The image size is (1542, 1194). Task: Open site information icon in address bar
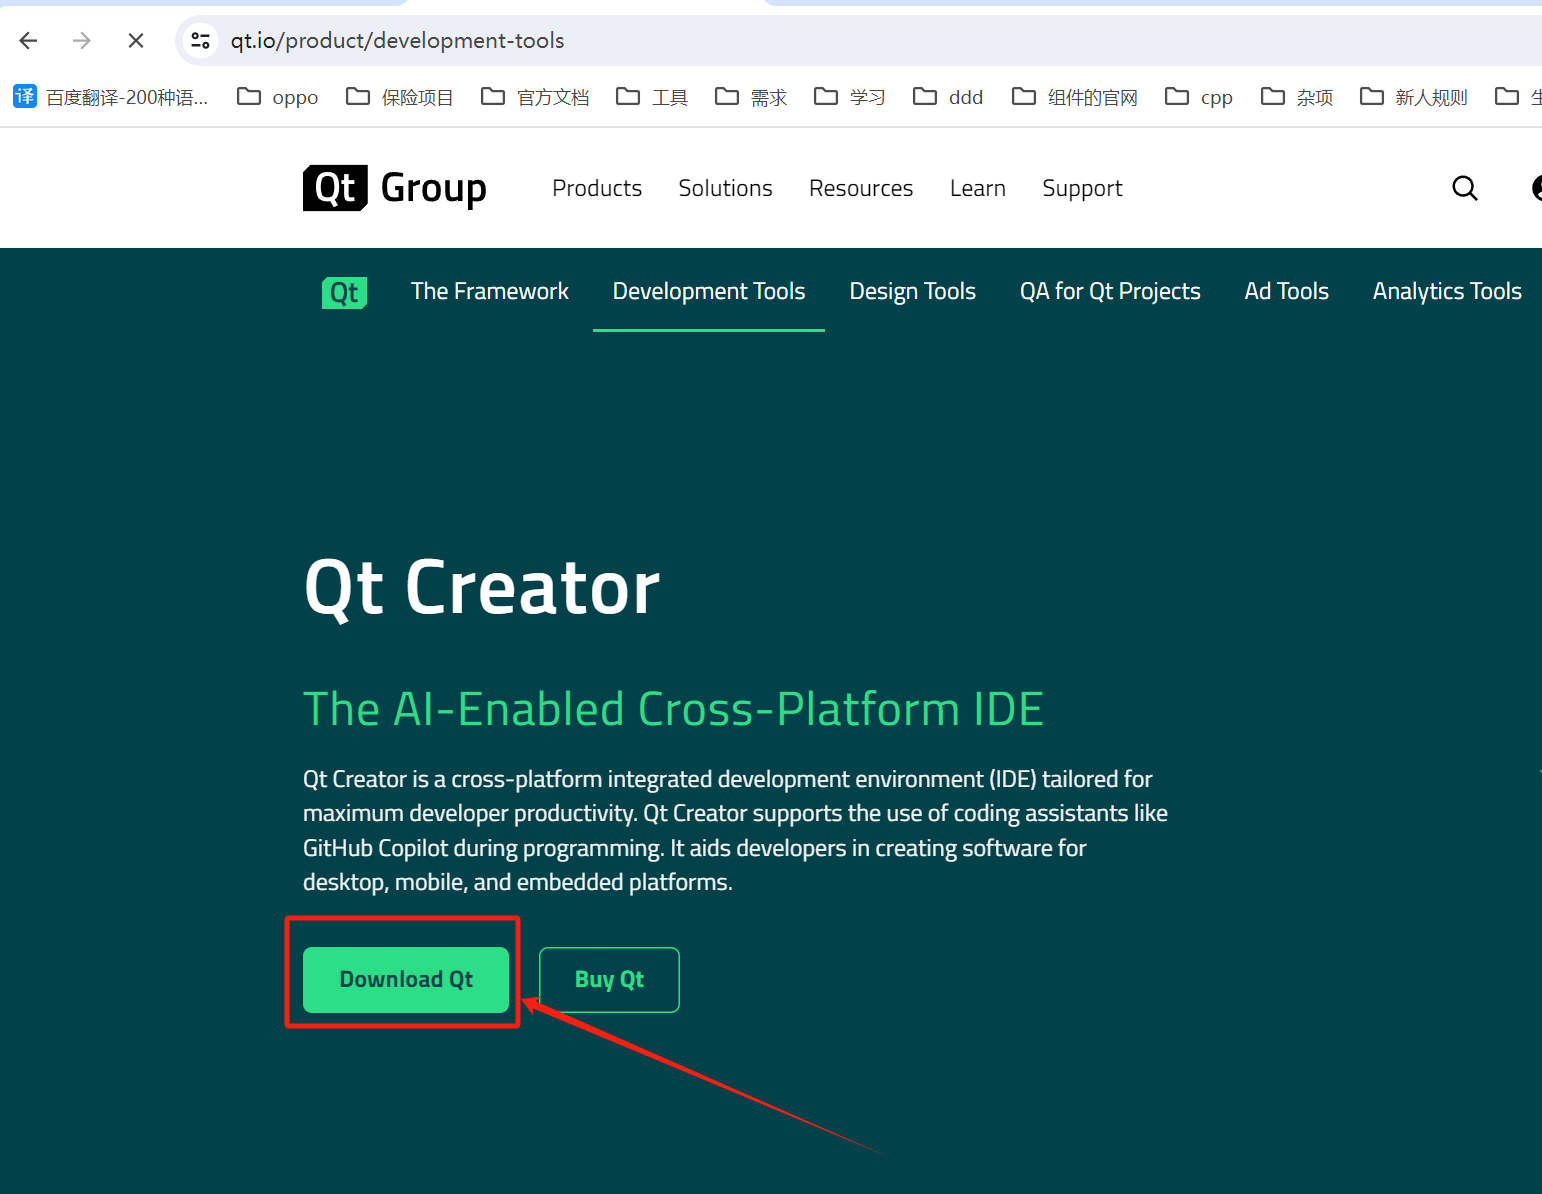click(x=201, y=40)
